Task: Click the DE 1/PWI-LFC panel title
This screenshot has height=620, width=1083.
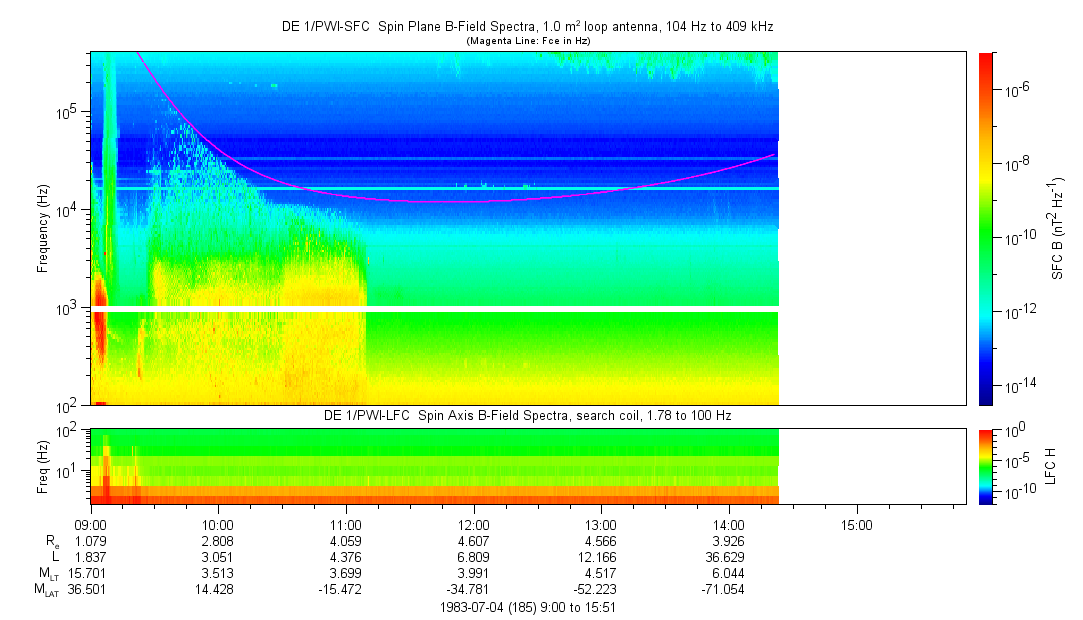Action: (x=527, y=415)
